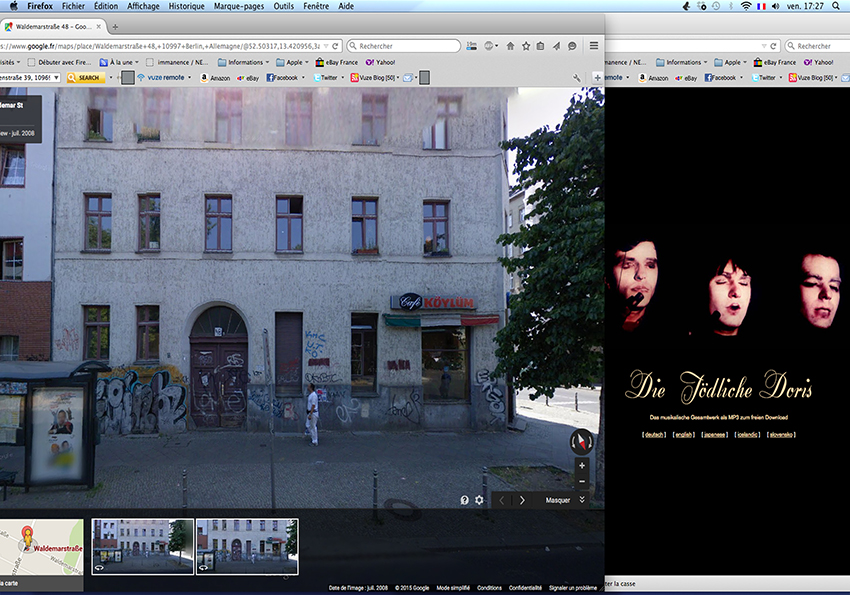Click the Amazon bookmark in the front window
Screen dimensions: 850x595
pyautogui.click(x=215, y=78)
